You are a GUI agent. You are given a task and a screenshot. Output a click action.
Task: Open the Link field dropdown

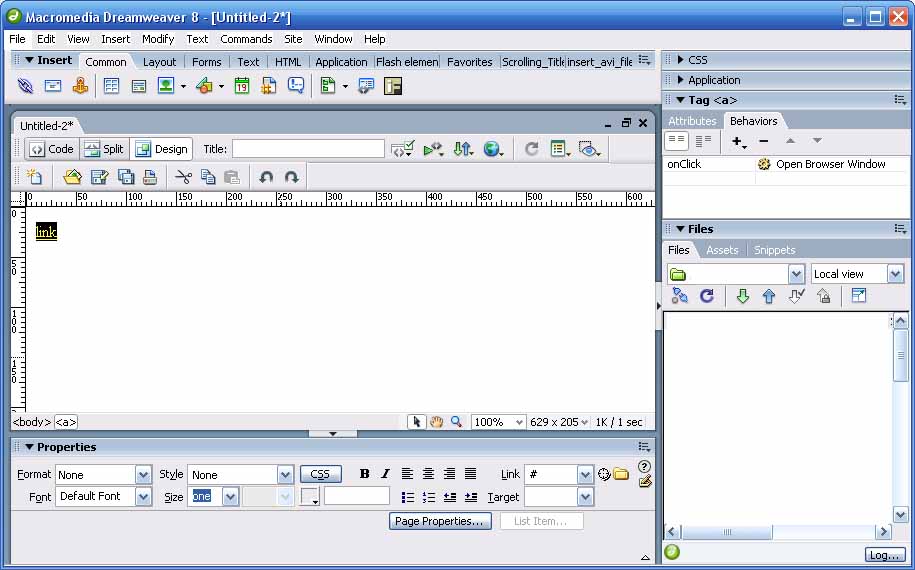click(585, 475)
